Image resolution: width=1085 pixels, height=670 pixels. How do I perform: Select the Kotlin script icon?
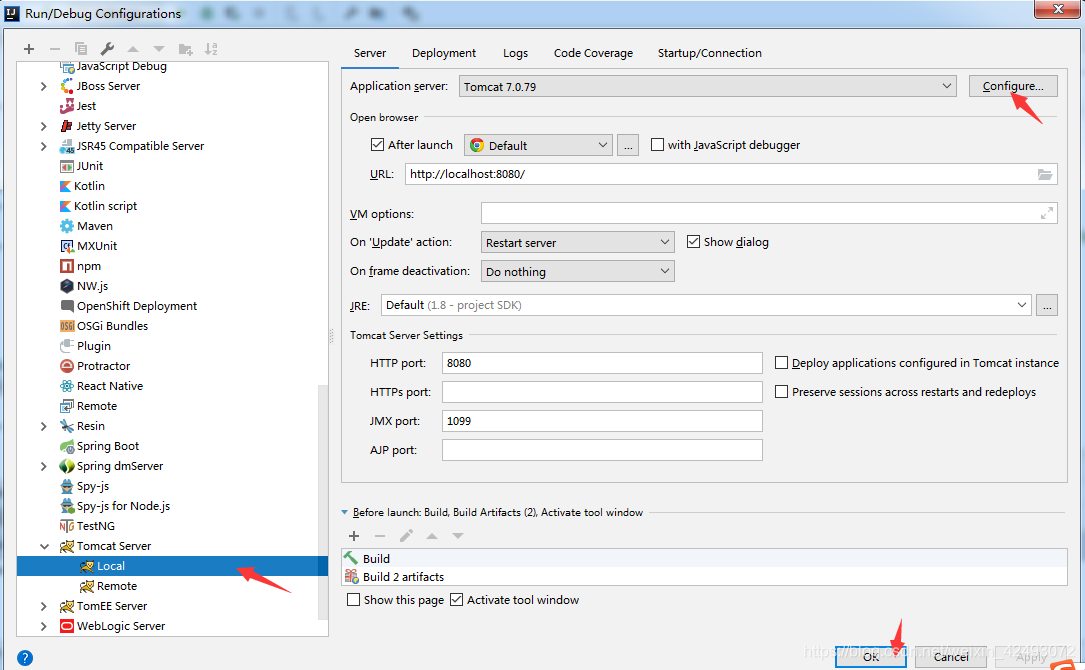pyautogui.click(x=65, y=206)
